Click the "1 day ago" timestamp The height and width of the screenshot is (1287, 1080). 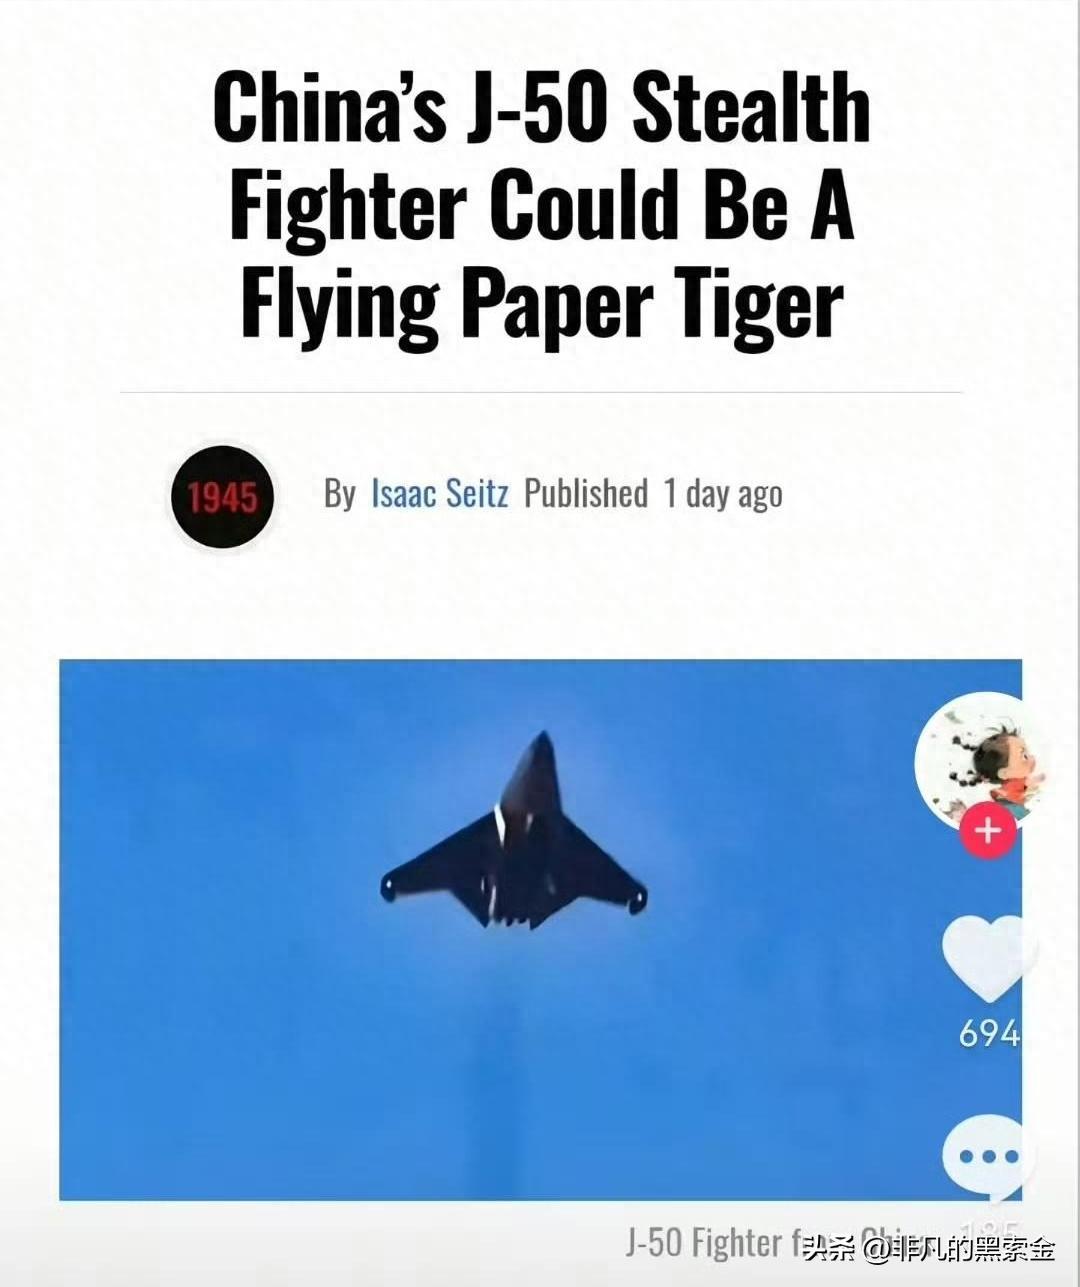point(723,494)
